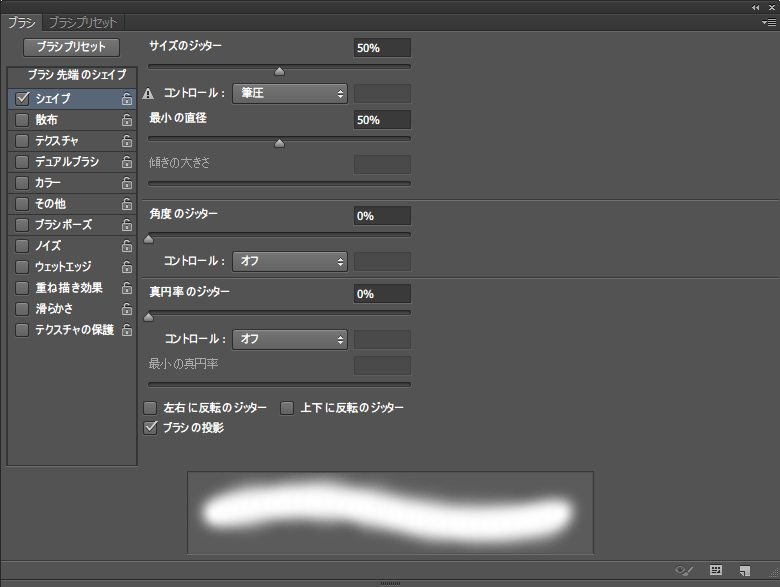Select the 散布 label

[x=46, y=120]
